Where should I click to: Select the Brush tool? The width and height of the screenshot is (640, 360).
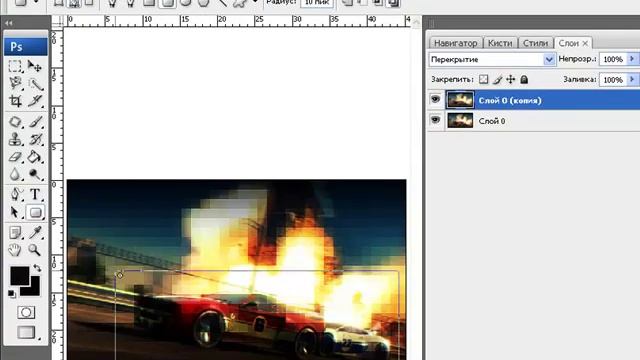(x=35, y=122)
